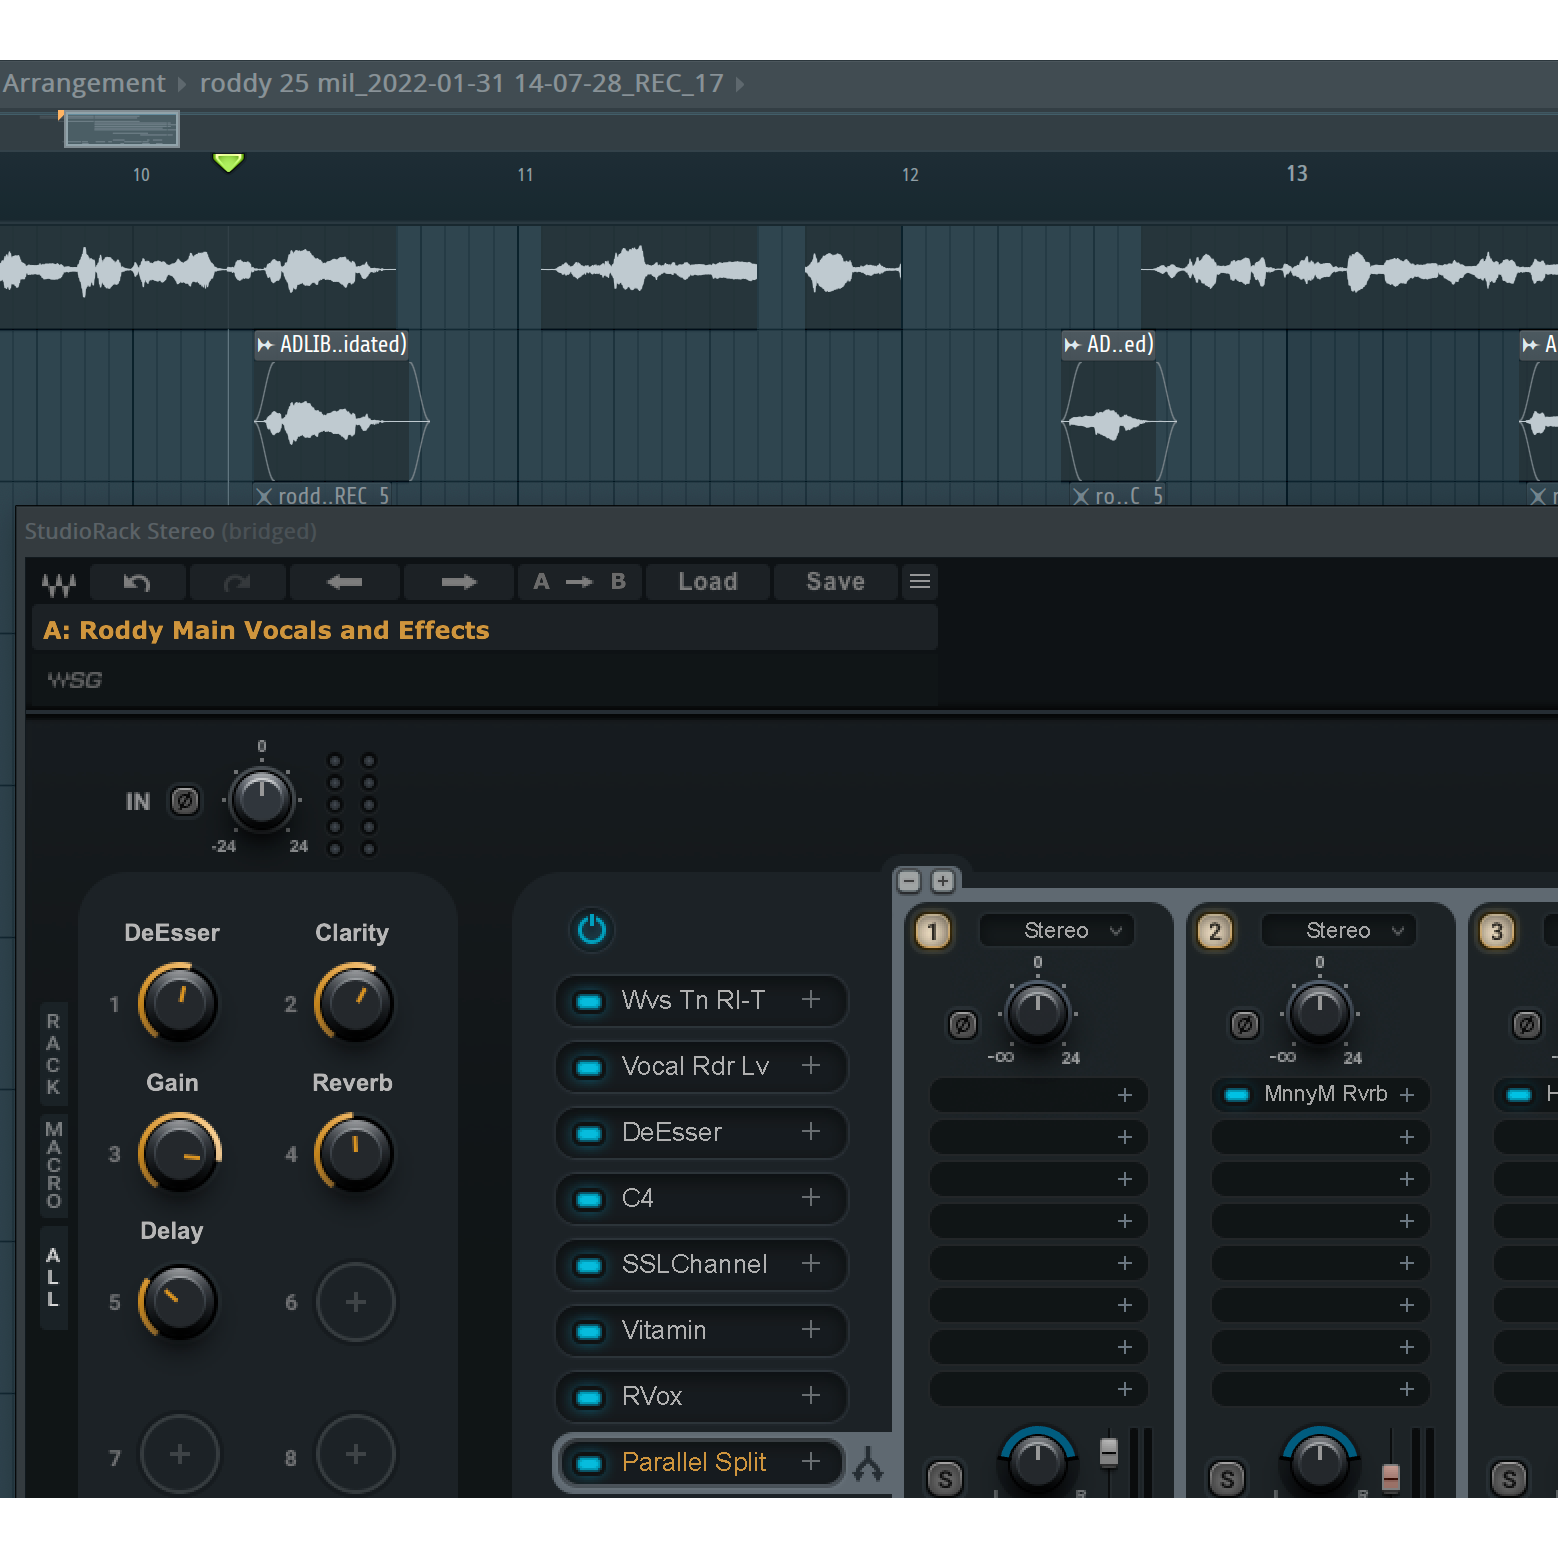Expand the Vocal Rdr Lv plugin options
The image size is (1558, 1558).
[x=811, y=1066]
